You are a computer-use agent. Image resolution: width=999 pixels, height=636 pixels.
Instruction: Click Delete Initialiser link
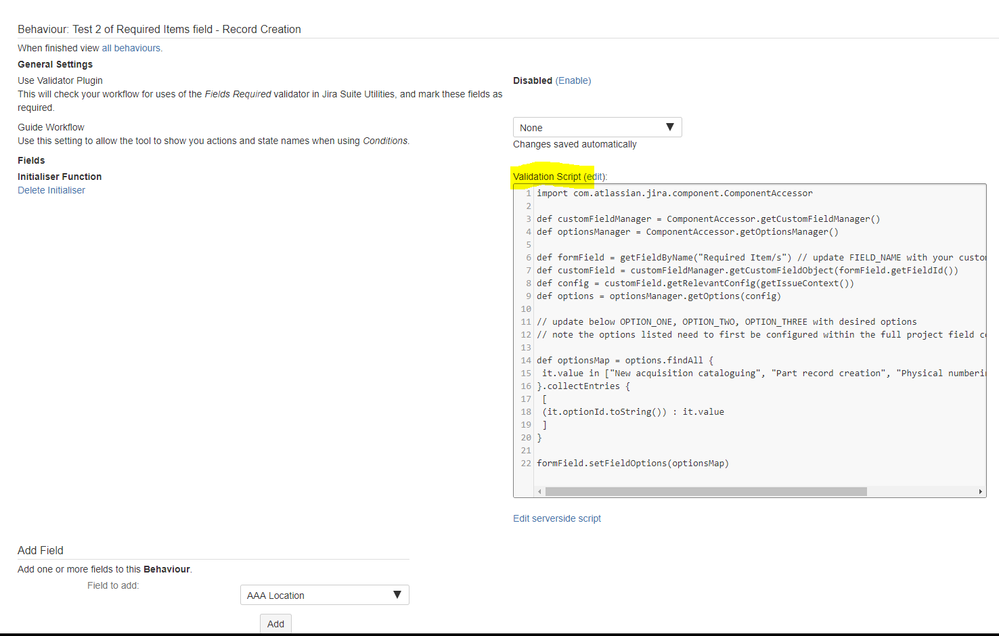pyautogui.click(x=51, y=190)
